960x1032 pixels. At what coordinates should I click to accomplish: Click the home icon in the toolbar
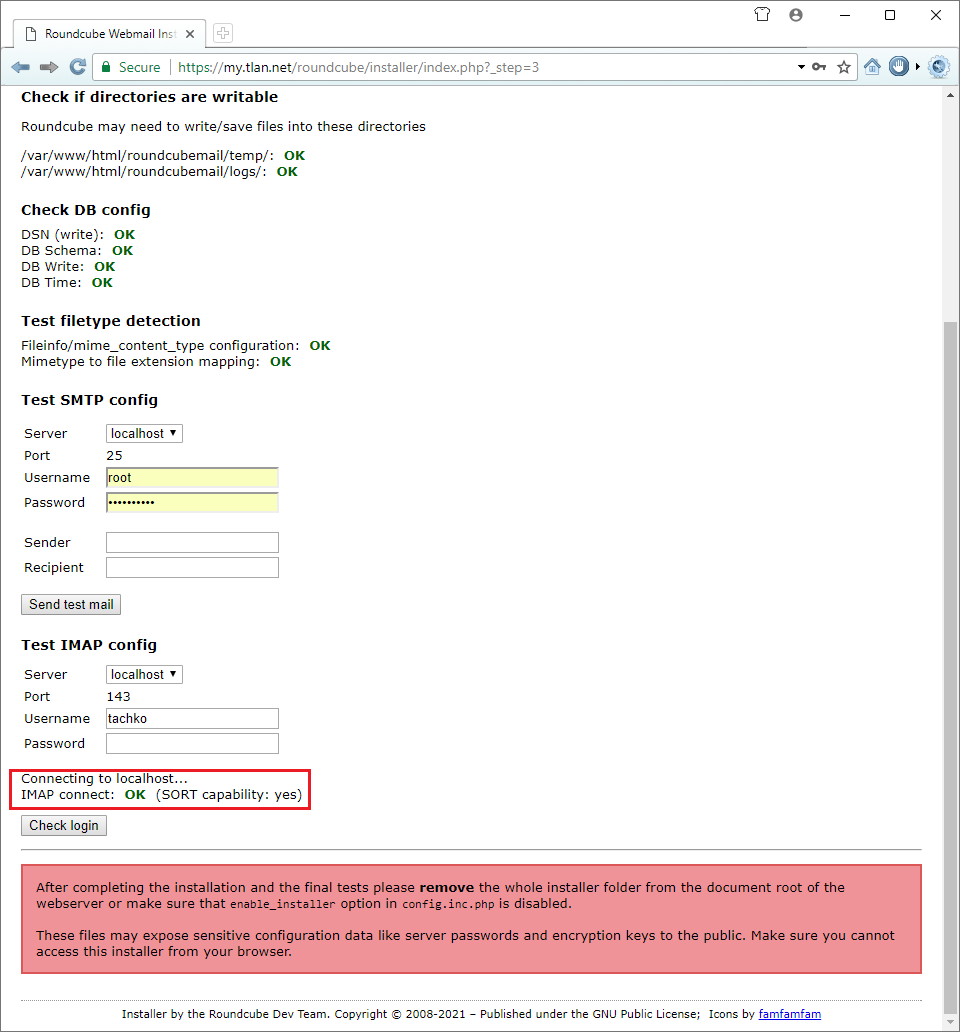pos(872,67)
